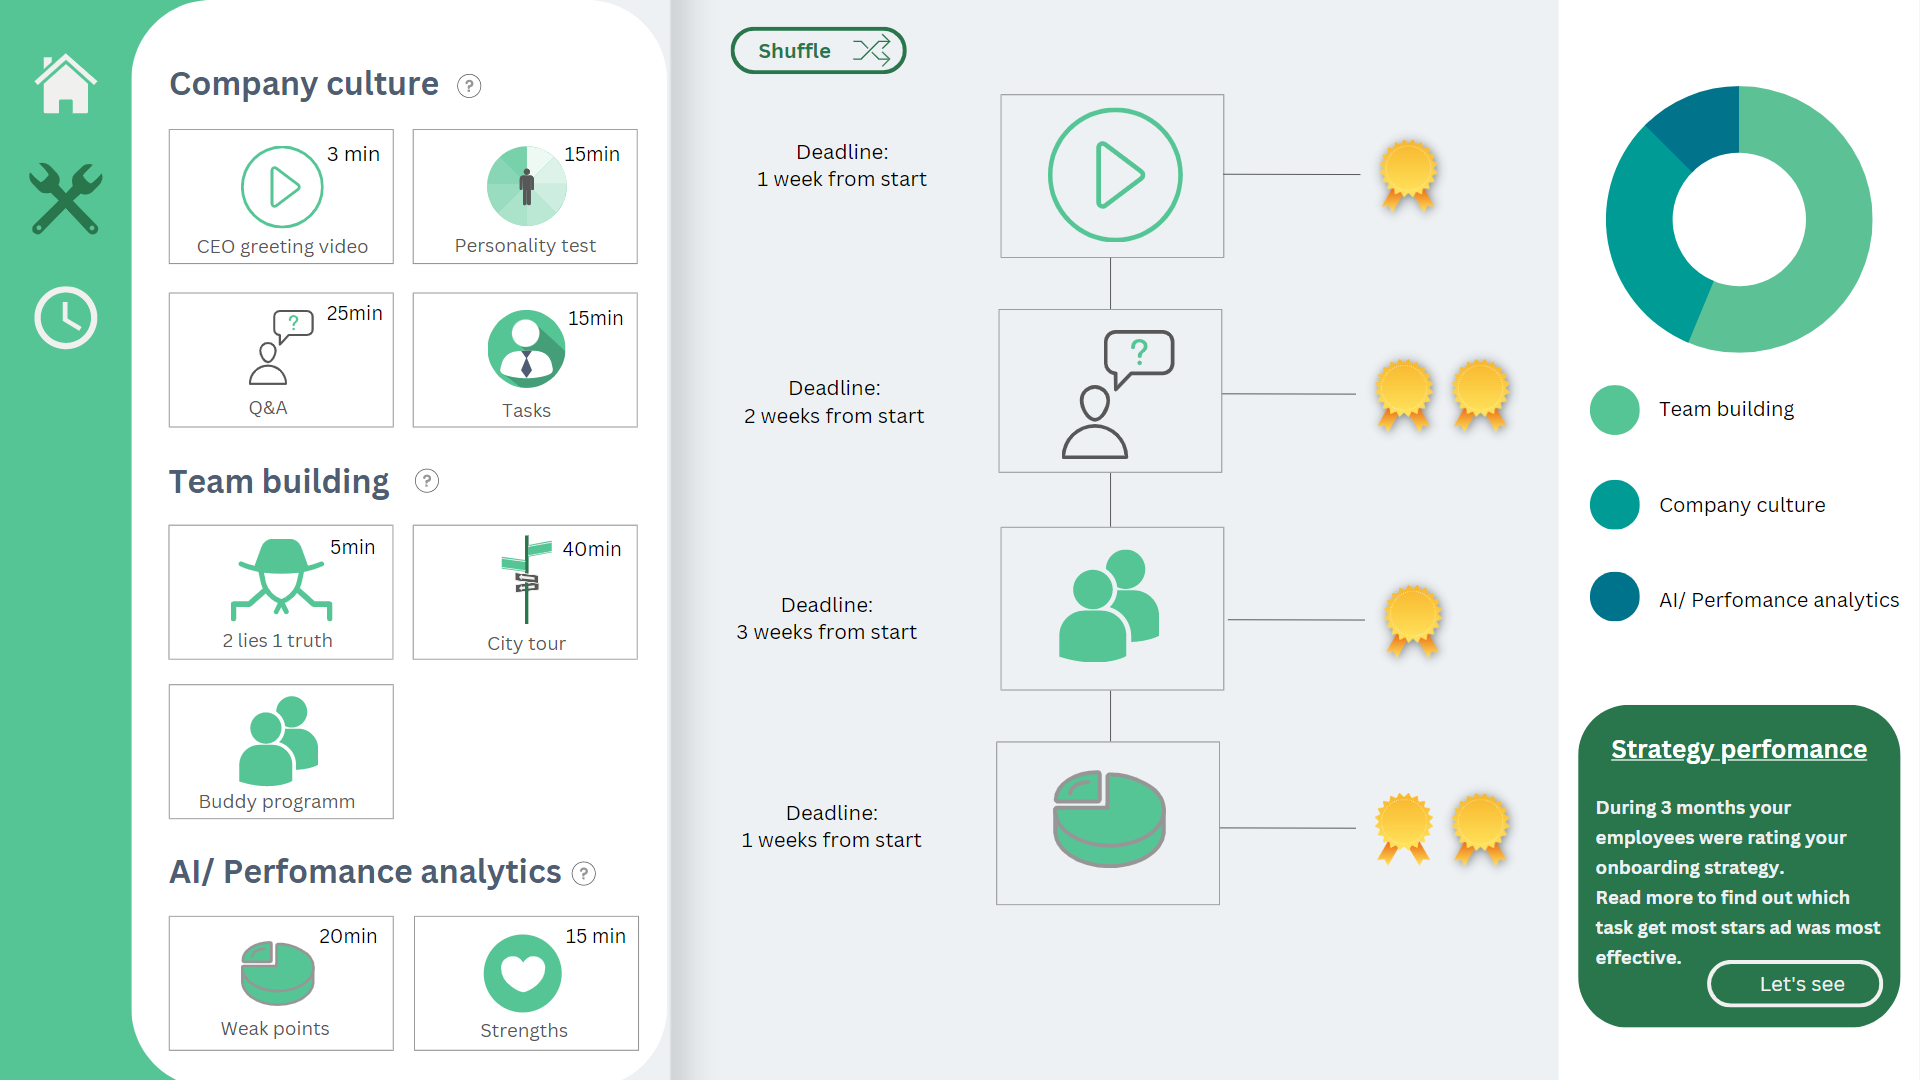Select the Personality test card

click(525, 197)
